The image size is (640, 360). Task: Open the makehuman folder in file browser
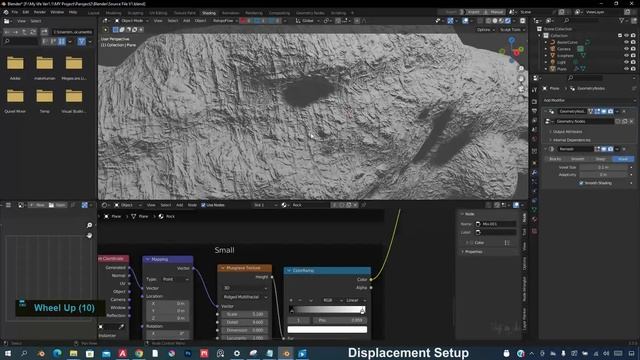coord(44,67)
